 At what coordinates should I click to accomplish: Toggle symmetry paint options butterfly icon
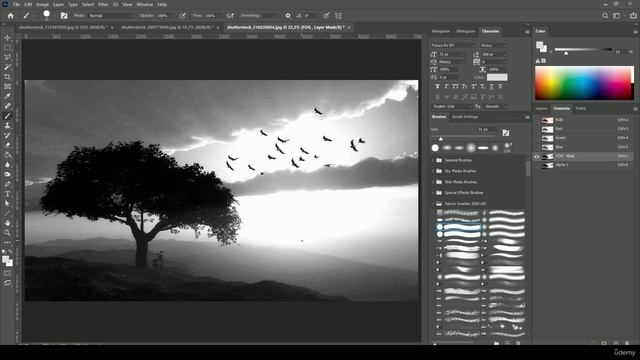pos(338,16)
